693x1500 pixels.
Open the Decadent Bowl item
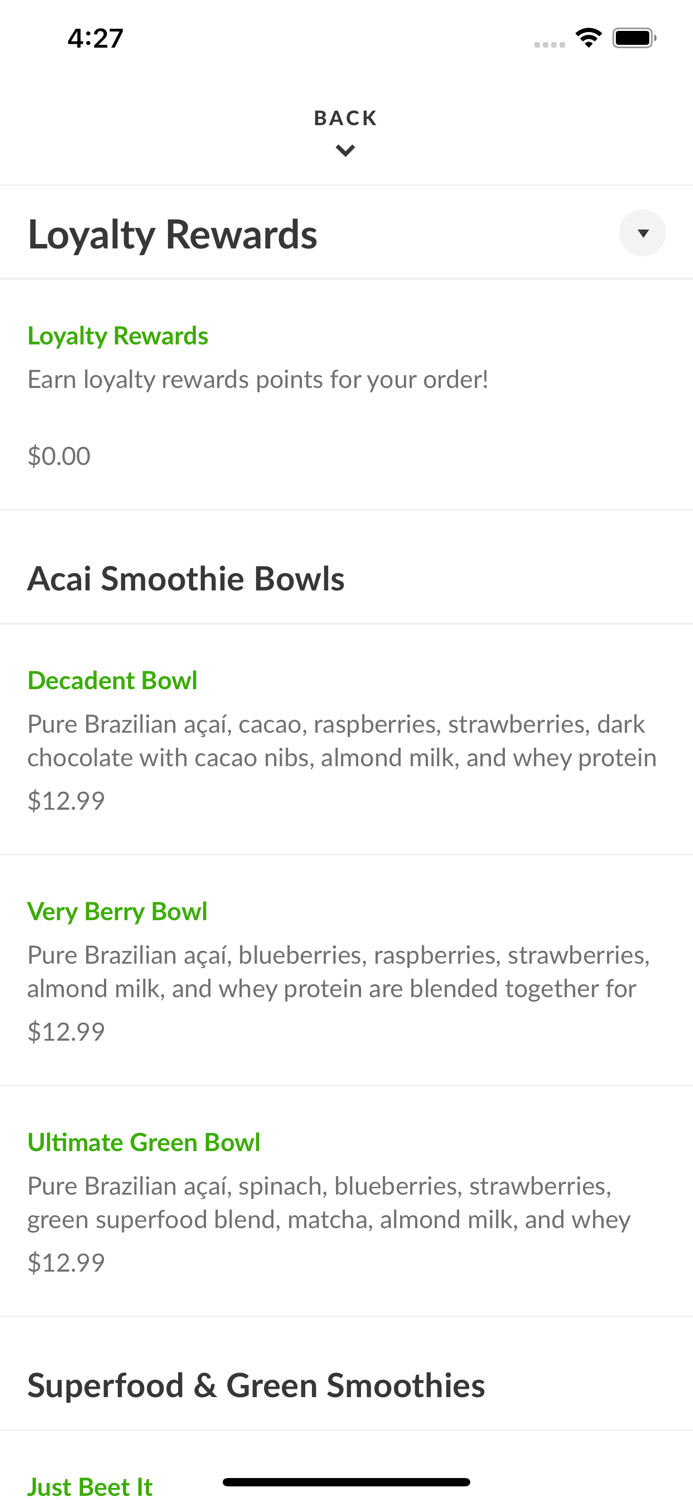(112, 681)
